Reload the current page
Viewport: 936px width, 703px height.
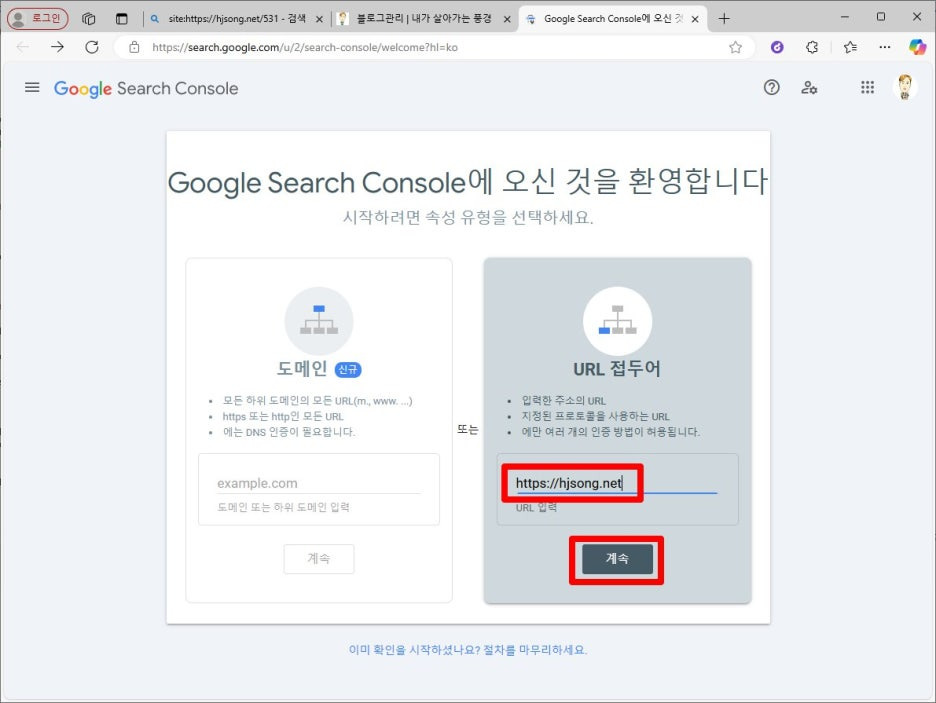tap(92, 47)
